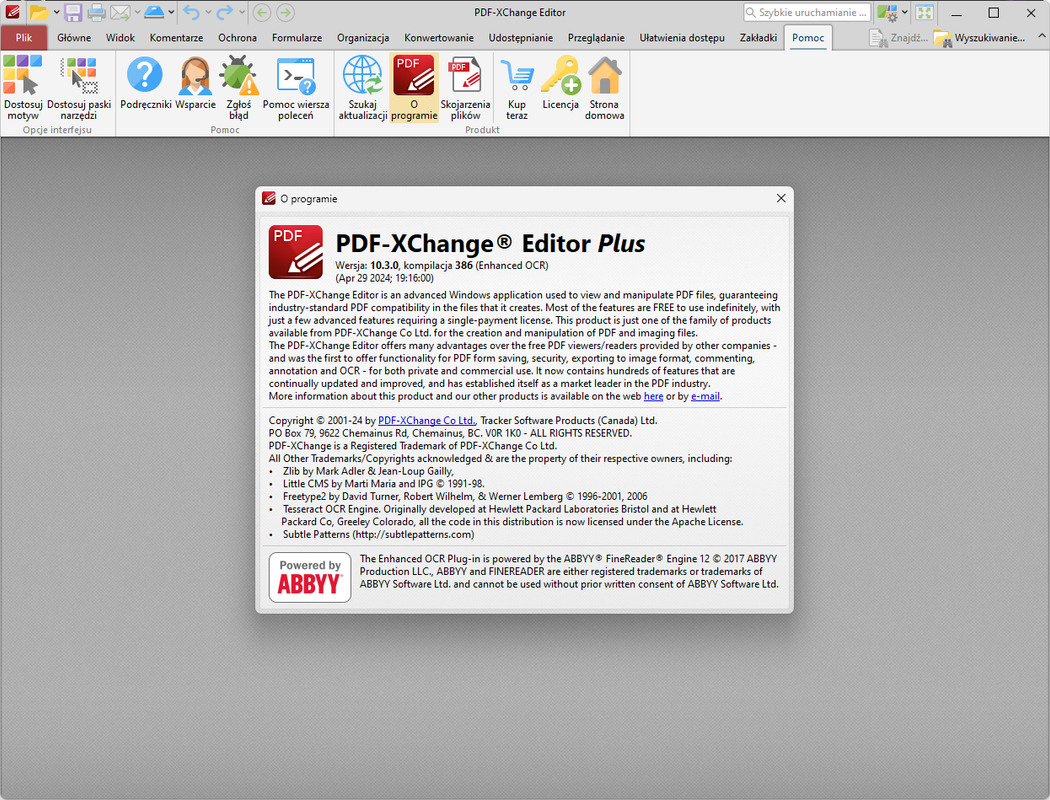Open Wsparcie support icon
1050x800 pixels.
[195, 83]
